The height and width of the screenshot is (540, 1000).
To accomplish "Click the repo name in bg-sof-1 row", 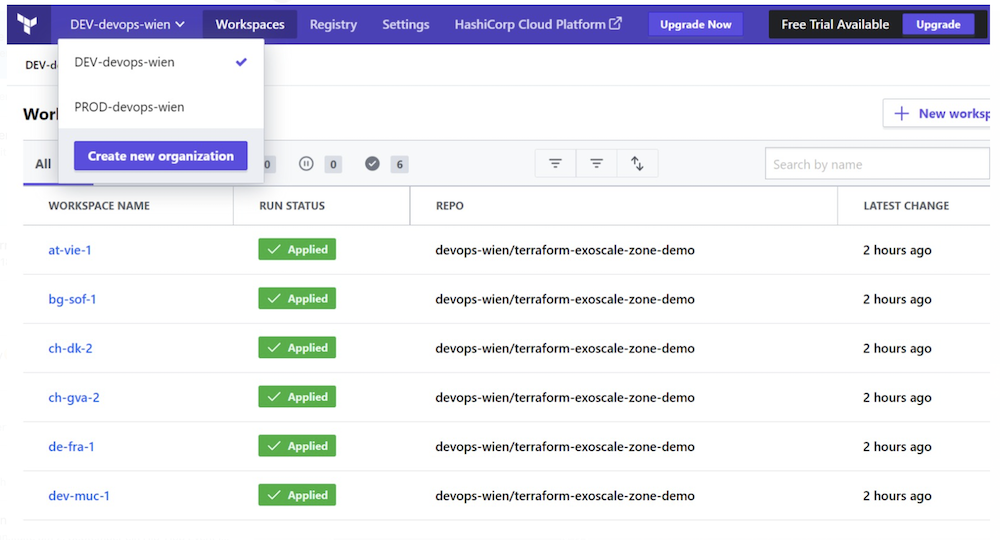I will [x=565, y=299].
